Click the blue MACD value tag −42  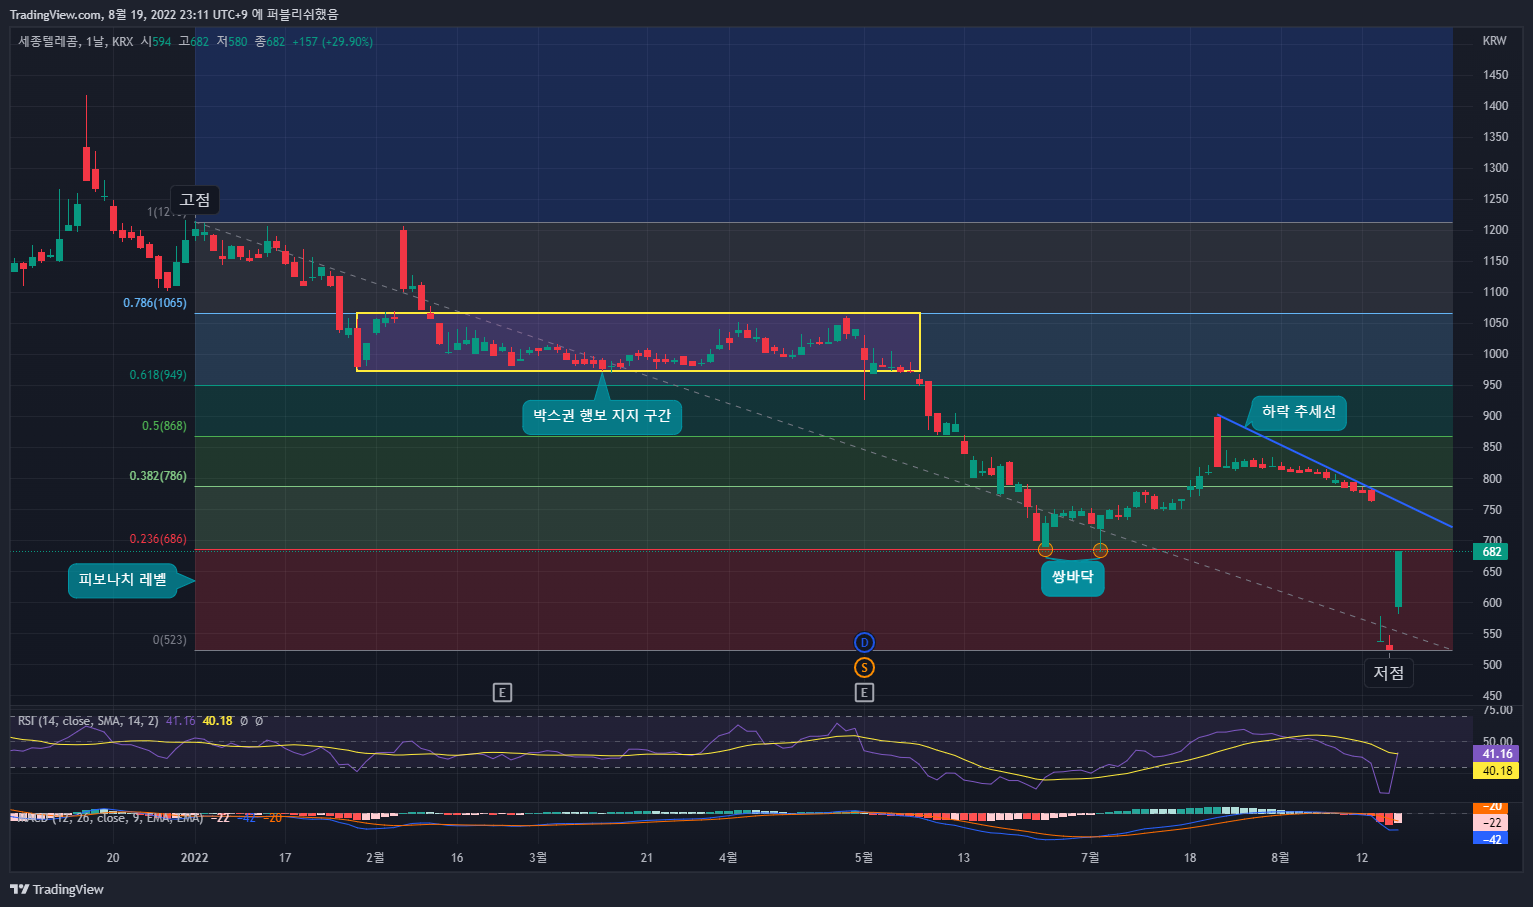(1491, 839)
